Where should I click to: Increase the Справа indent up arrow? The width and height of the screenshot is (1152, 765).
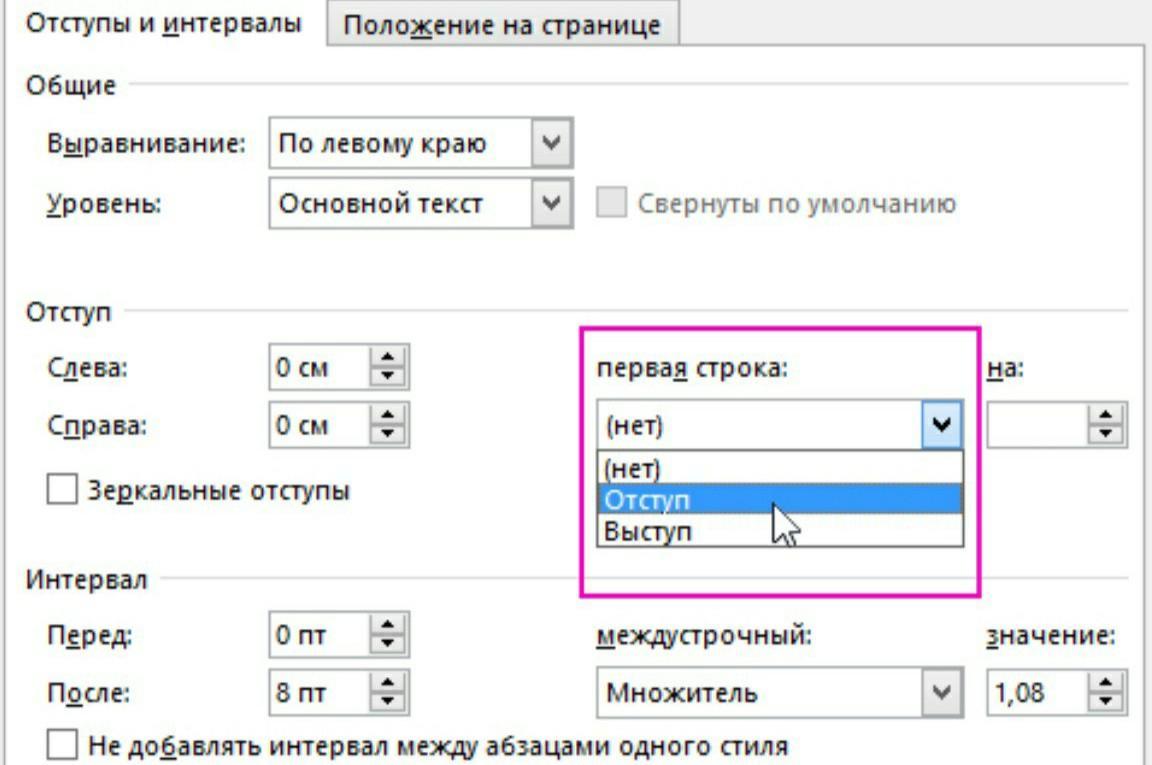387,414
